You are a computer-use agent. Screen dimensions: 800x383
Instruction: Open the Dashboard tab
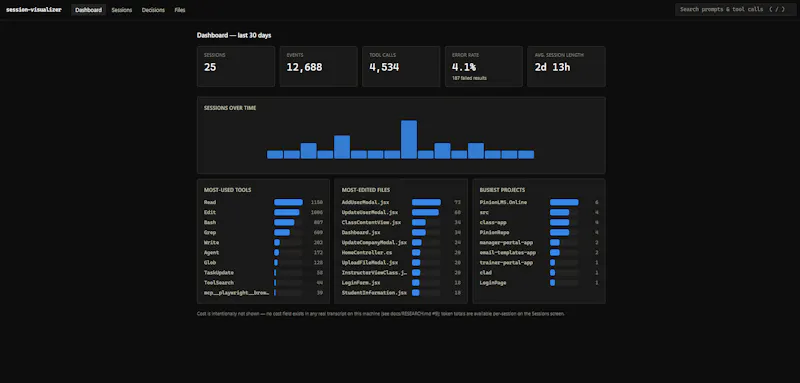(x=88, y=10)
